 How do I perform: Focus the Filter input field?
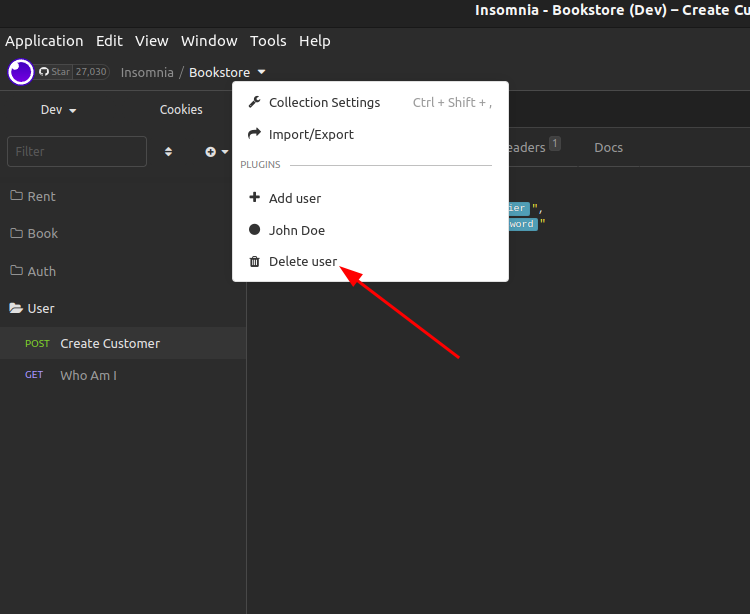(77, 152)
